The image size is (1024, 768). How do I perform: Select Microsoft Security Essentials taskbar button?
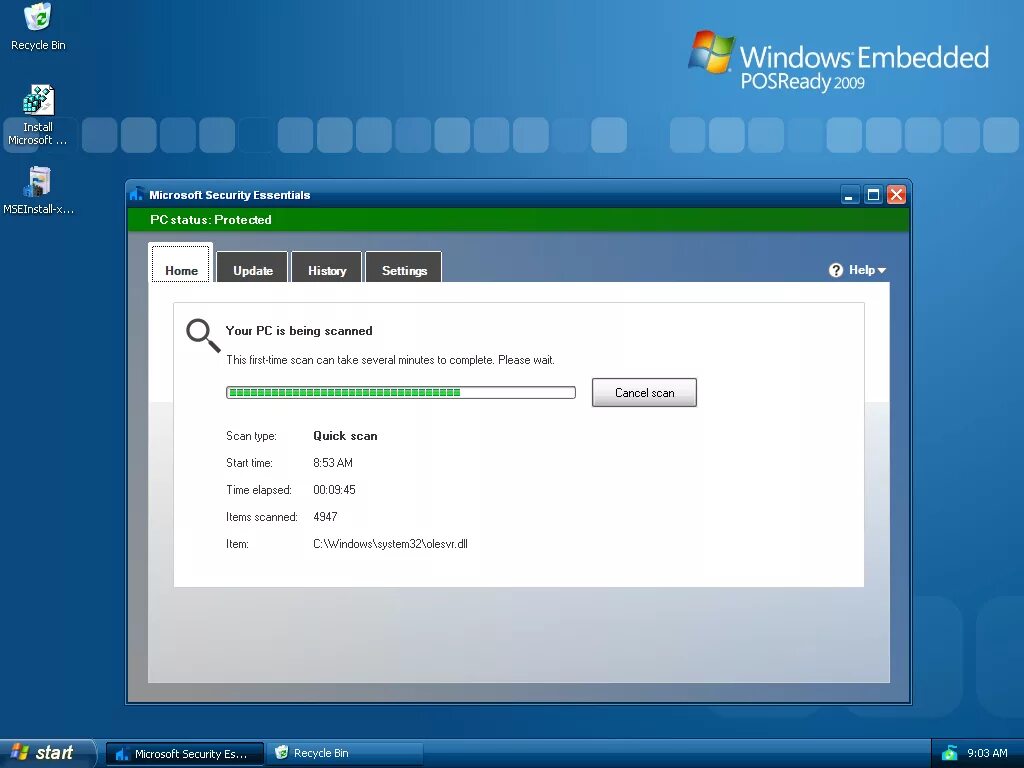pos(185,754)
